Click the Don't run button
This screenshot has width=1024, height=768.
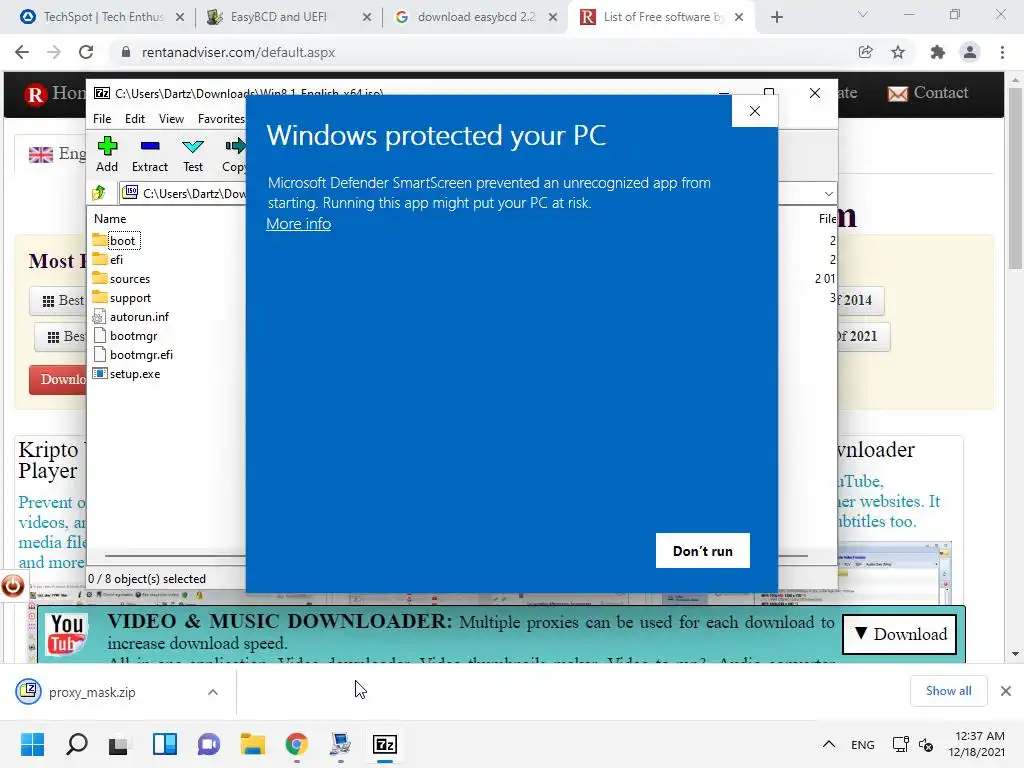(703, 551)
